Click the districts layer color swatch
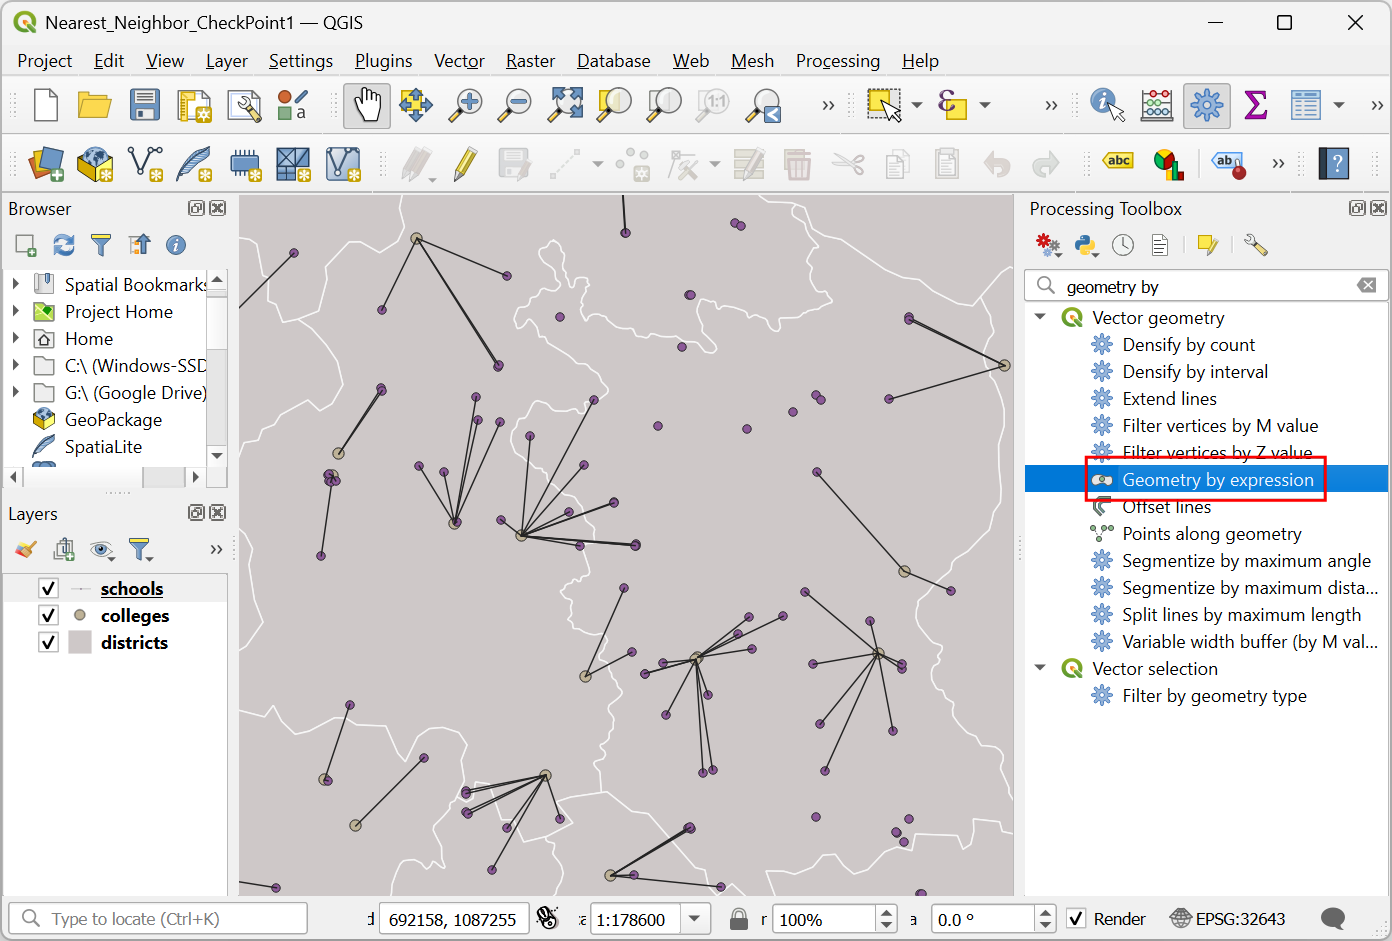The image size is (1392, 941). 80,642
